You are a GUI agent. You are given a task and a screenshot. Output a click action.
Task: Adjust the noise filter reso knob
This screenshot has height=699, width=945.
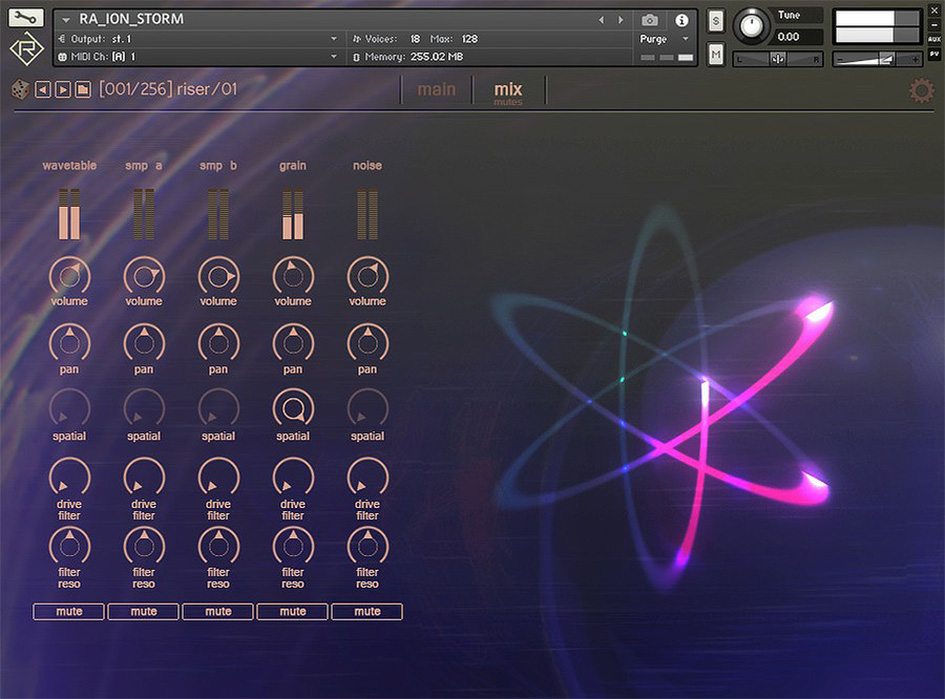click(368, 547)
